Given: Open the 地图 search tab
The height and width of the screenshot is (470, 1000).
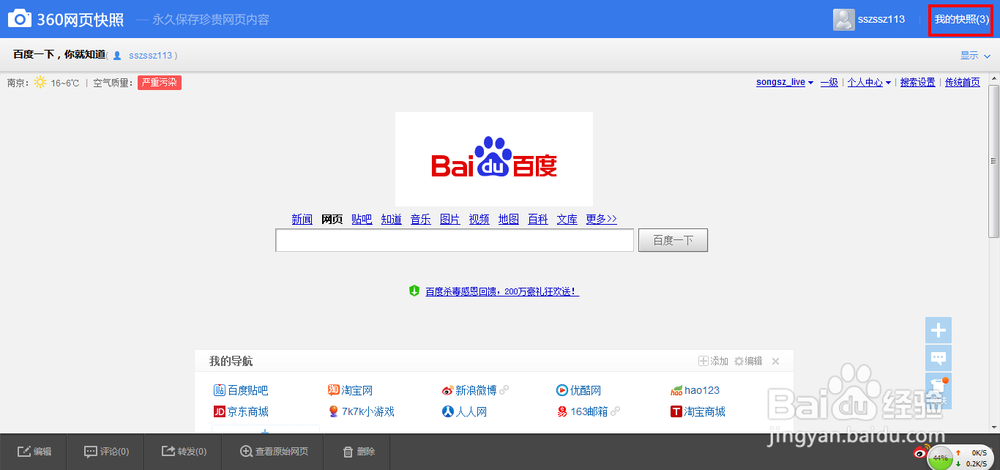Looking at the screenshot, I should click(508, 219).
